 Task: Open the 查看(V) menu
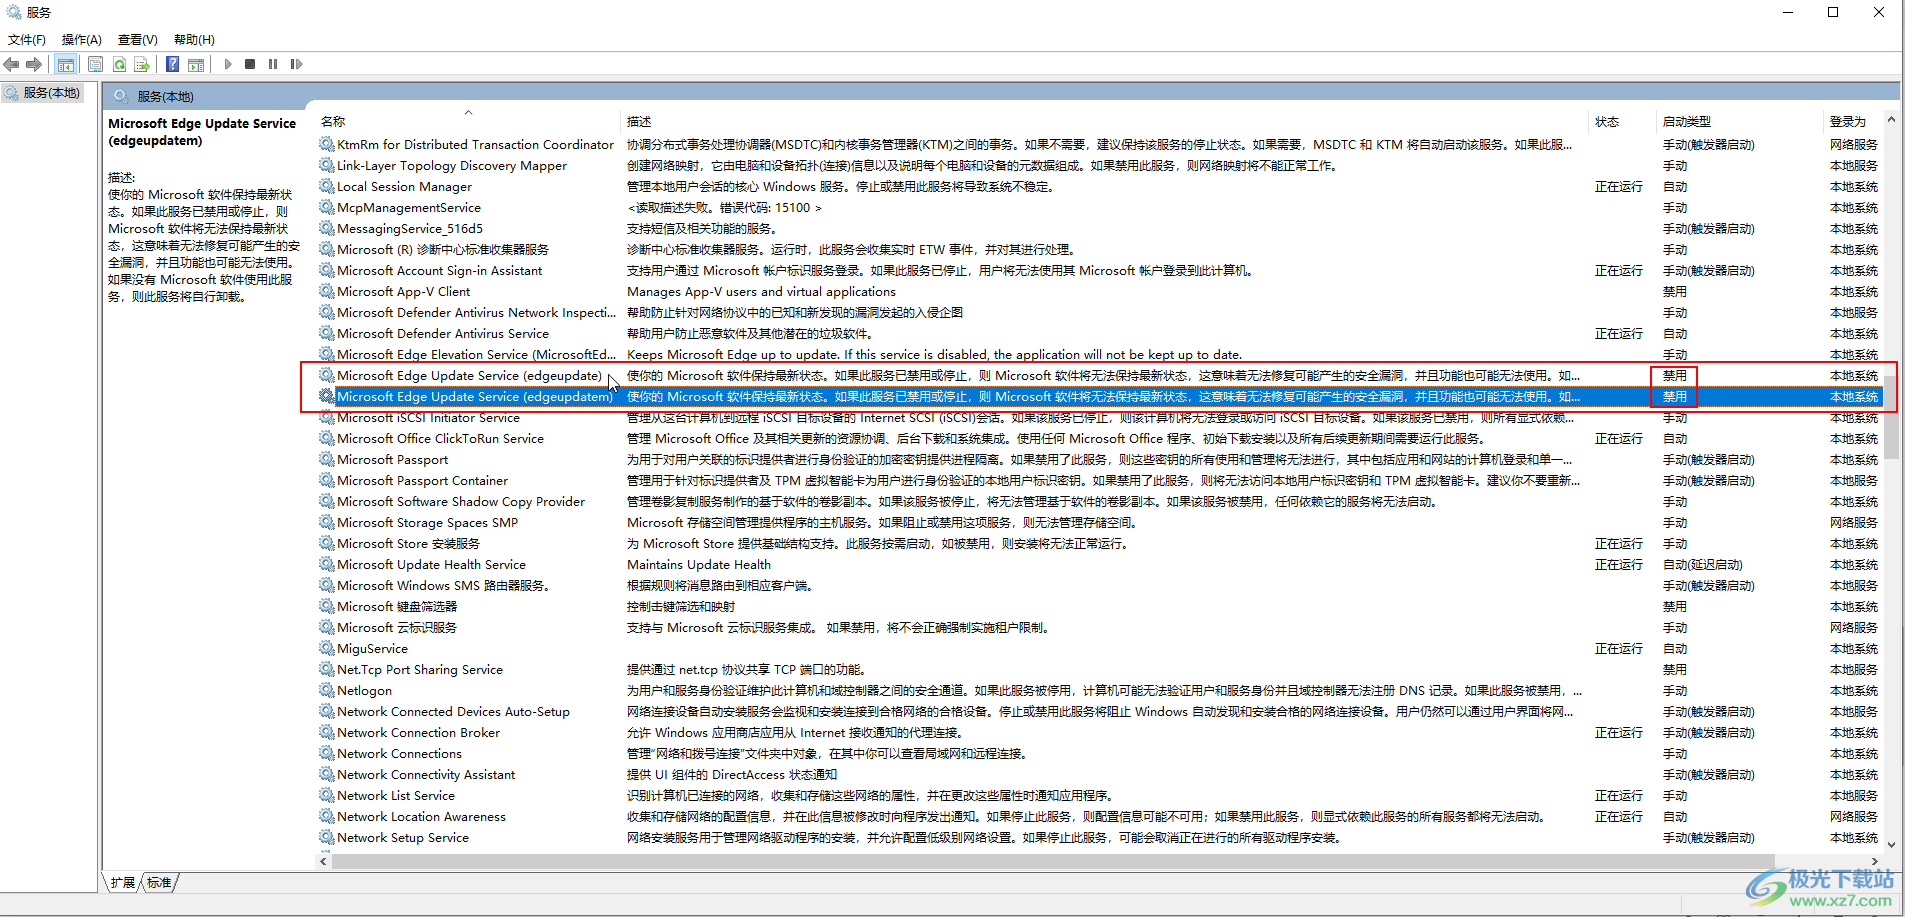138,40
